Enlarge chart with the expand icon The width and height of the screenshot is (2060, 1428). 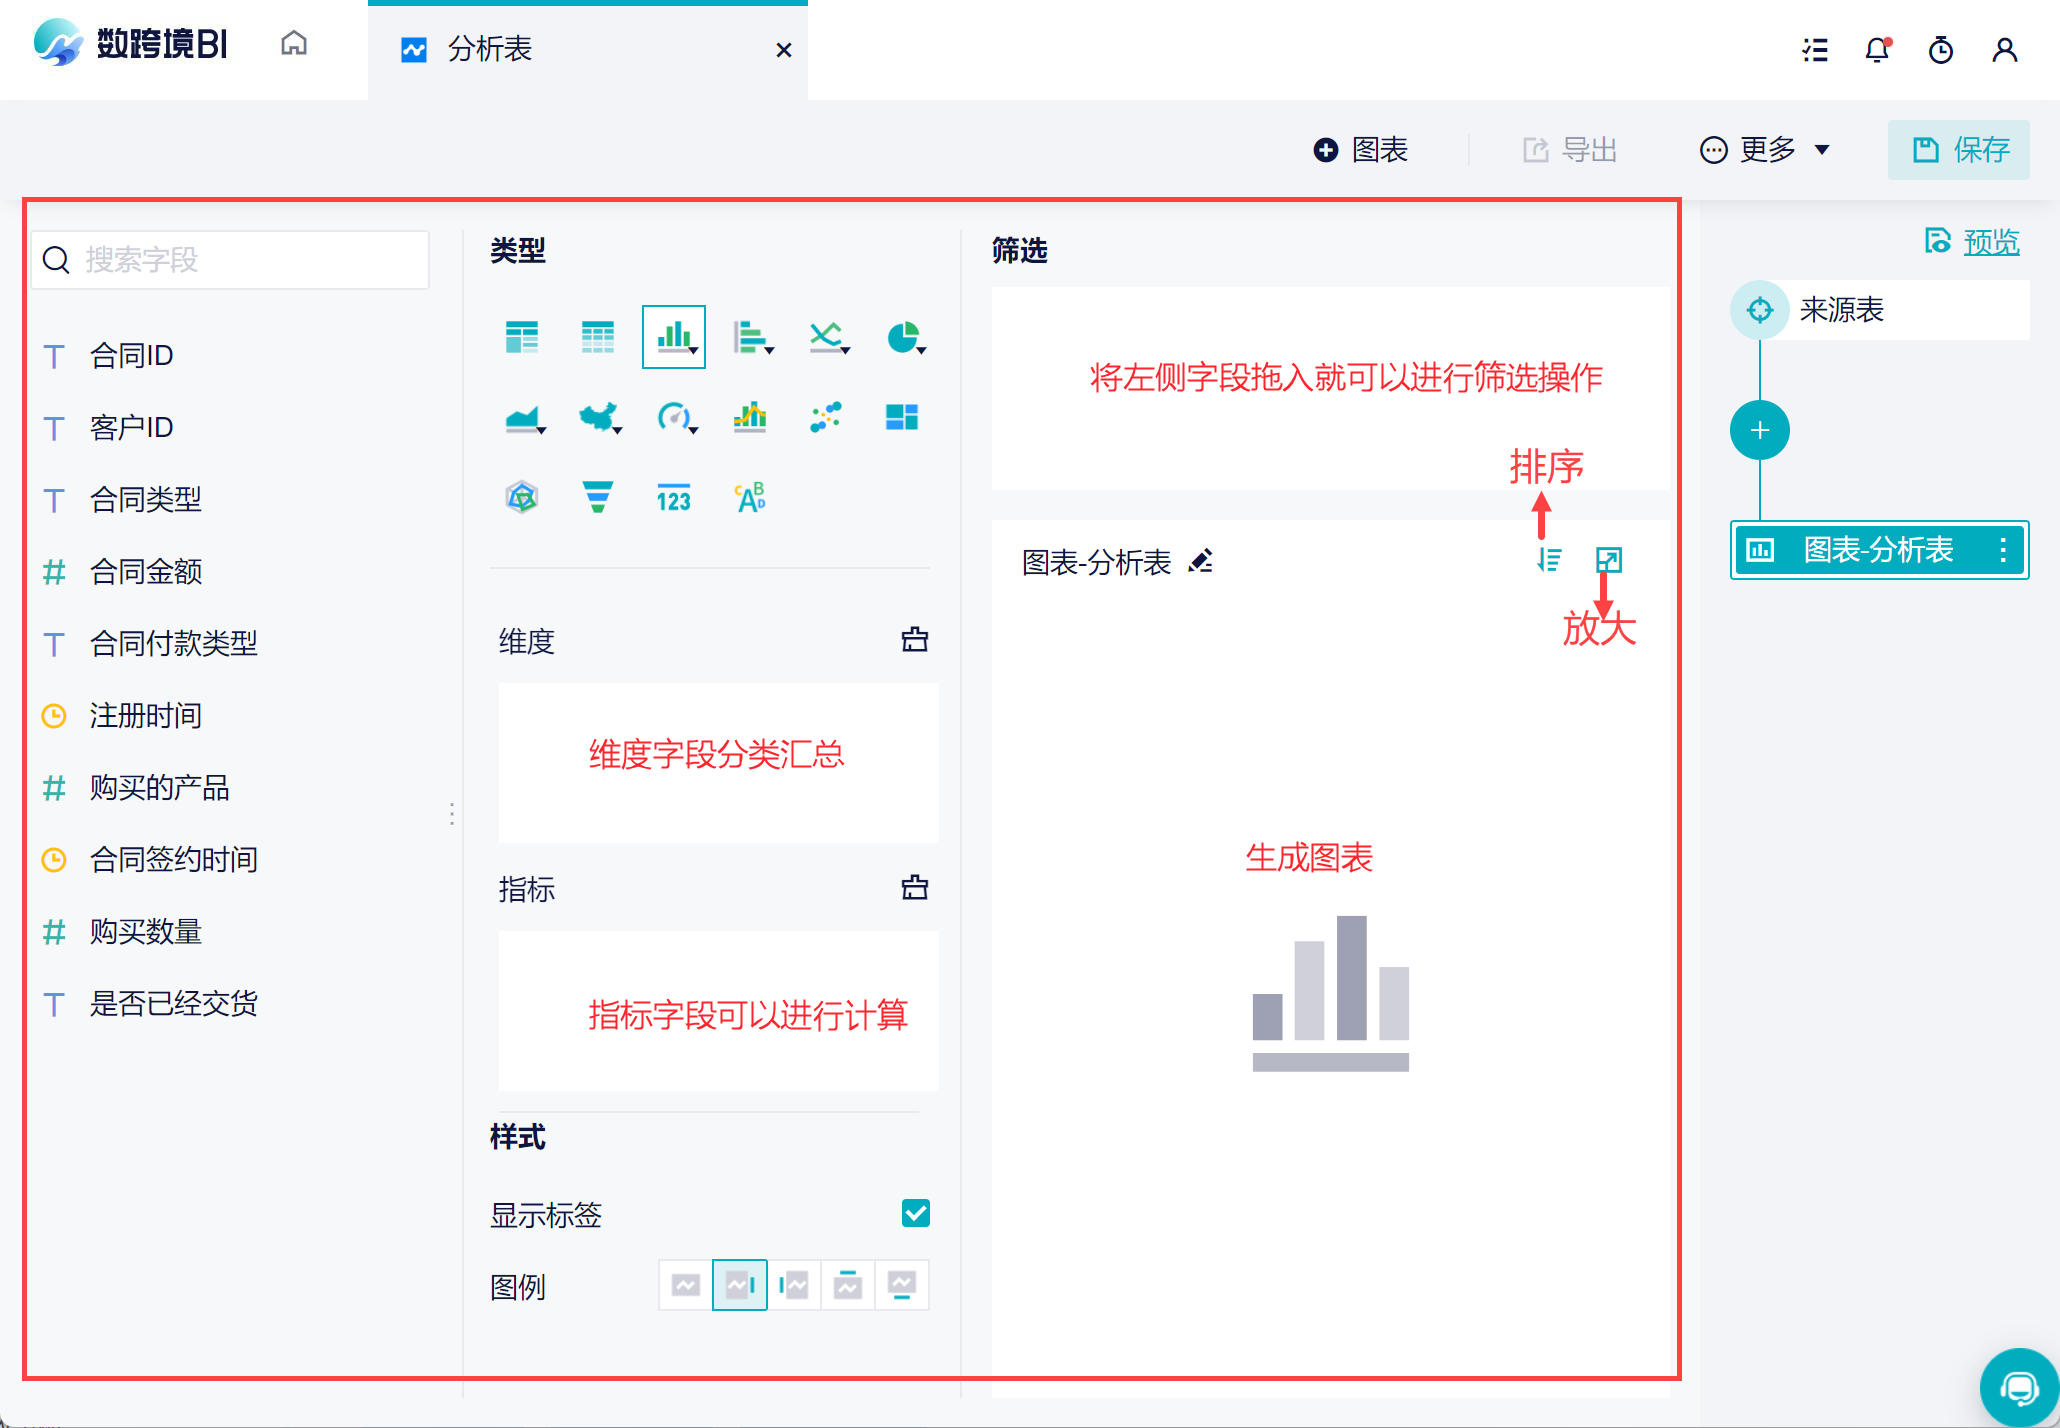(x=1609, y=560)
